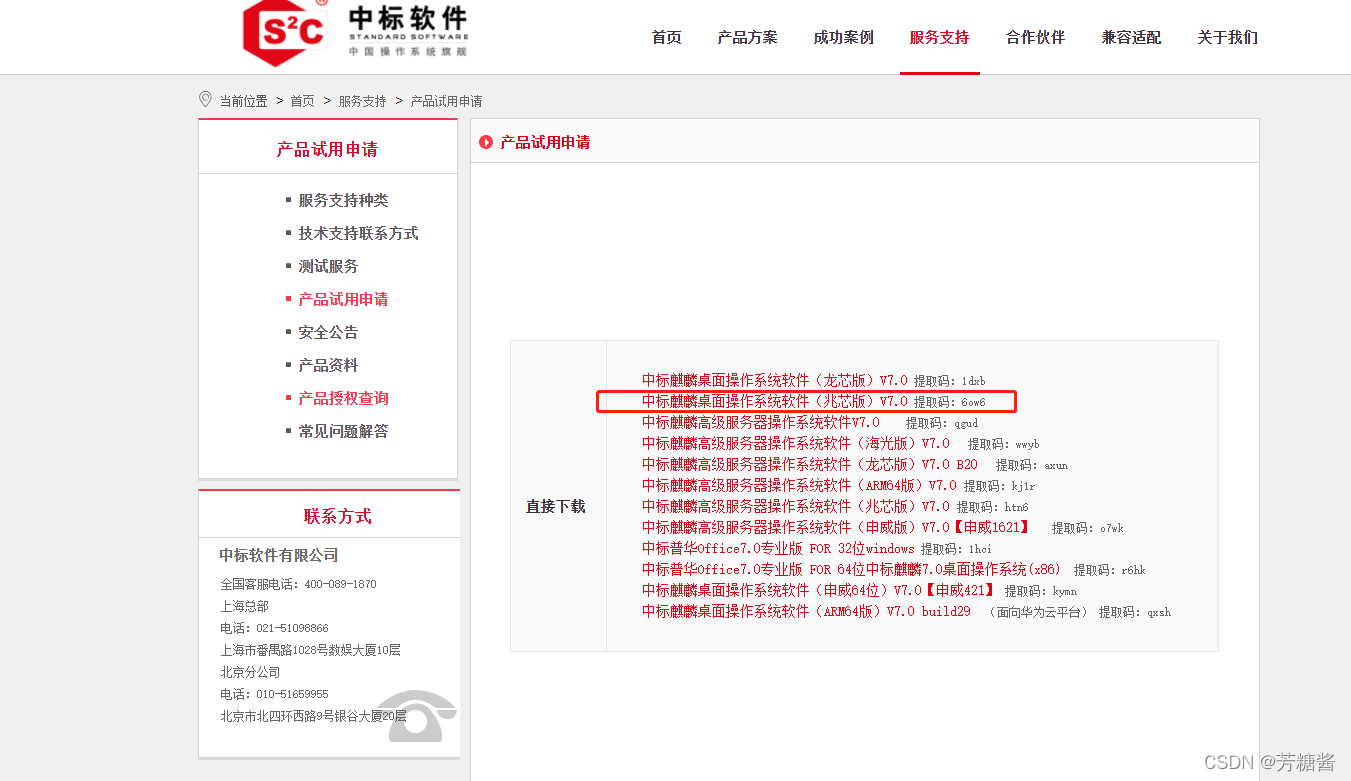Download 高级服务器操作系统软件（兆芯版）V7.0
This screenshot has height=781, width=1351.
[x=796, y=507]
